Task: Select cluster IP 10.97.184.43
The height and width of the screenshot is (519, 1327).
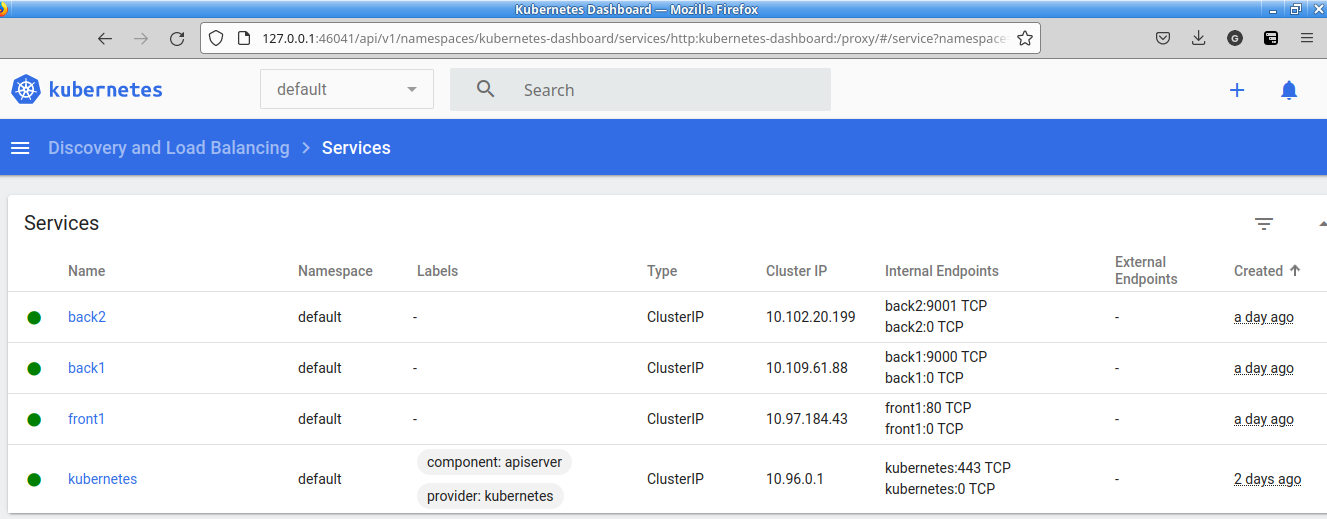Action: coord(807,419)
